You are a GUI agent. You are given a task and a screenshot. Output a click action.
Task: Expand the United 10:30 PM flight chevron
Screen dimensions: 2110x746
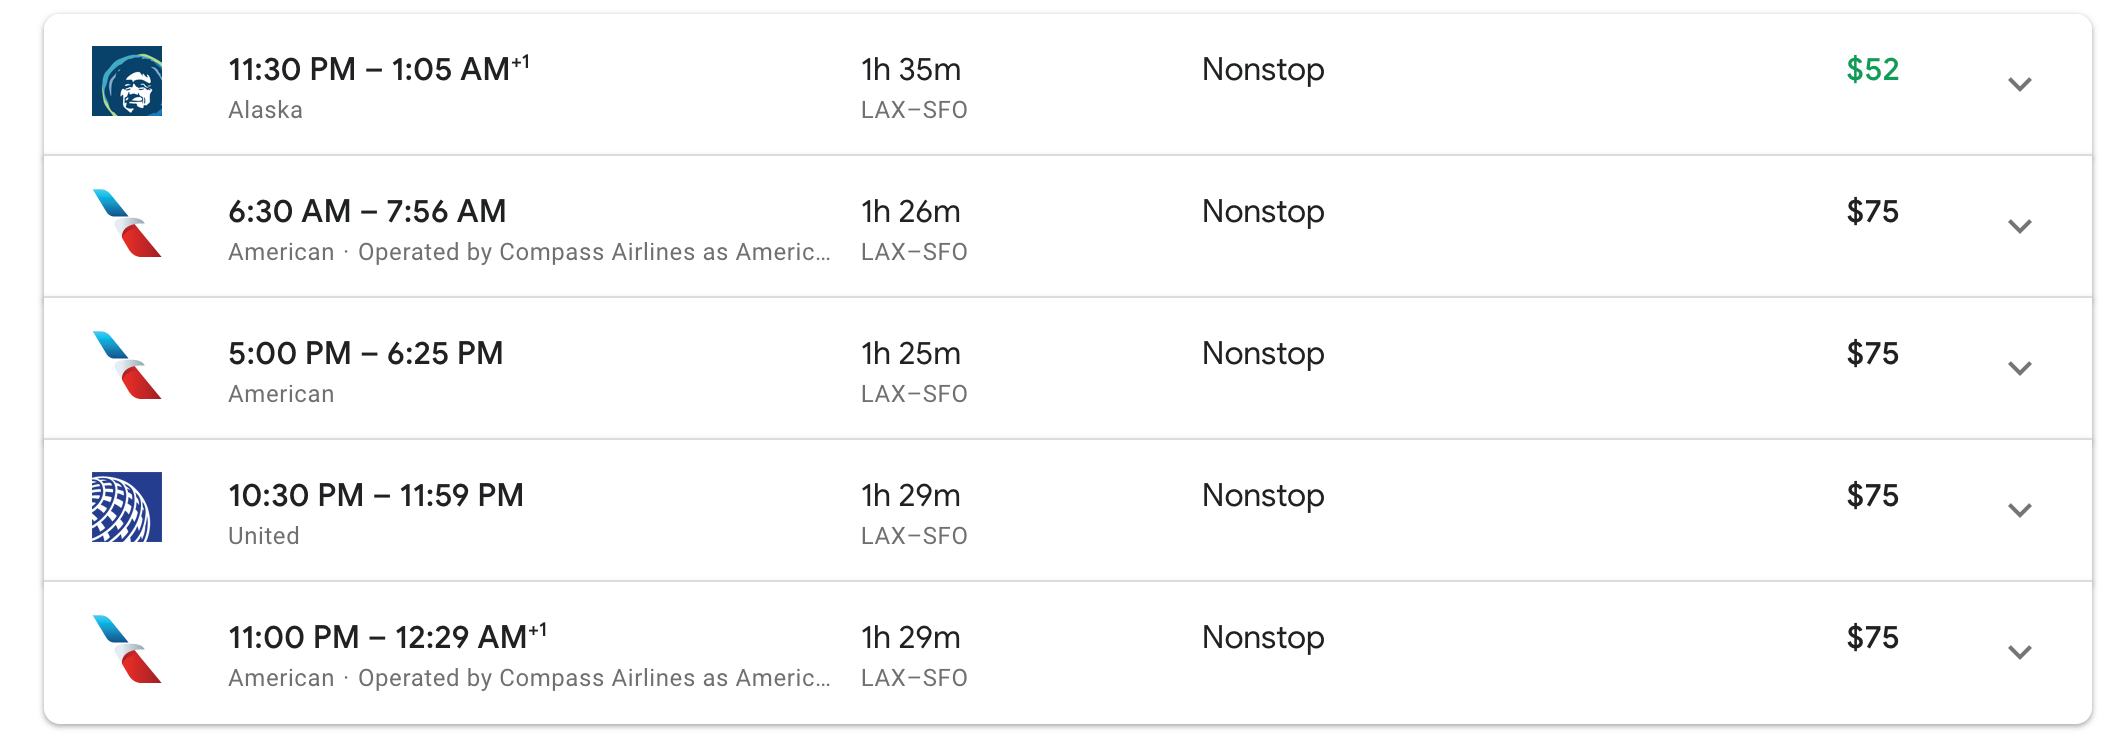pyautogui.click(x=2020, y=510)
